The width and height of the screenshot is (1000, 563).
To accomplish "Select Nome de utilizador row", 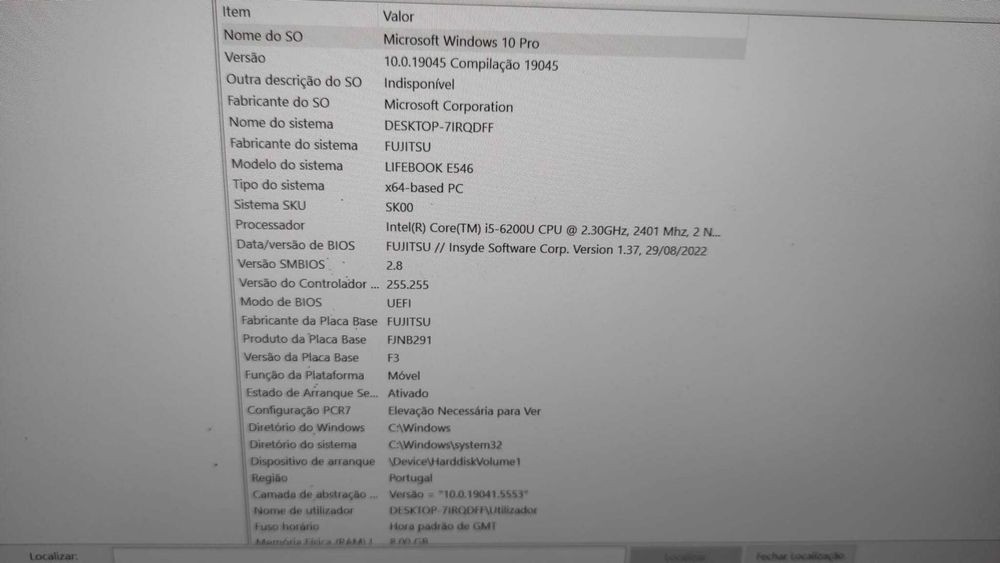I will click(x=304, y=511).
